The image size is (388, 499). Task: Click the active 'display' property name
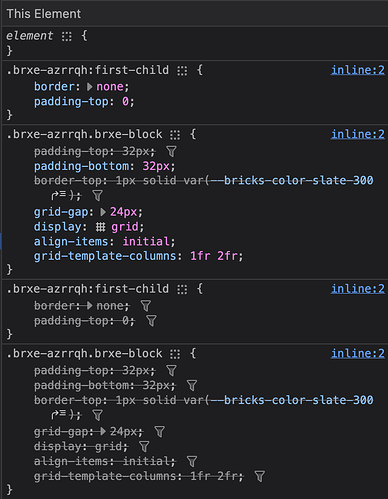58,227
